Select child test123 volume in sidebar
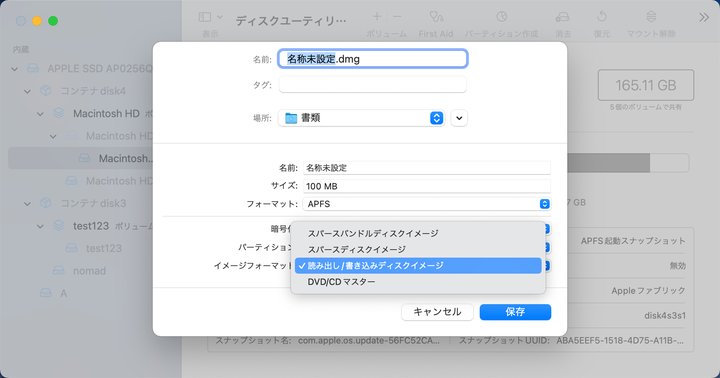The height and width of the screenshot is (378, 720). click(x=104, y=248)
